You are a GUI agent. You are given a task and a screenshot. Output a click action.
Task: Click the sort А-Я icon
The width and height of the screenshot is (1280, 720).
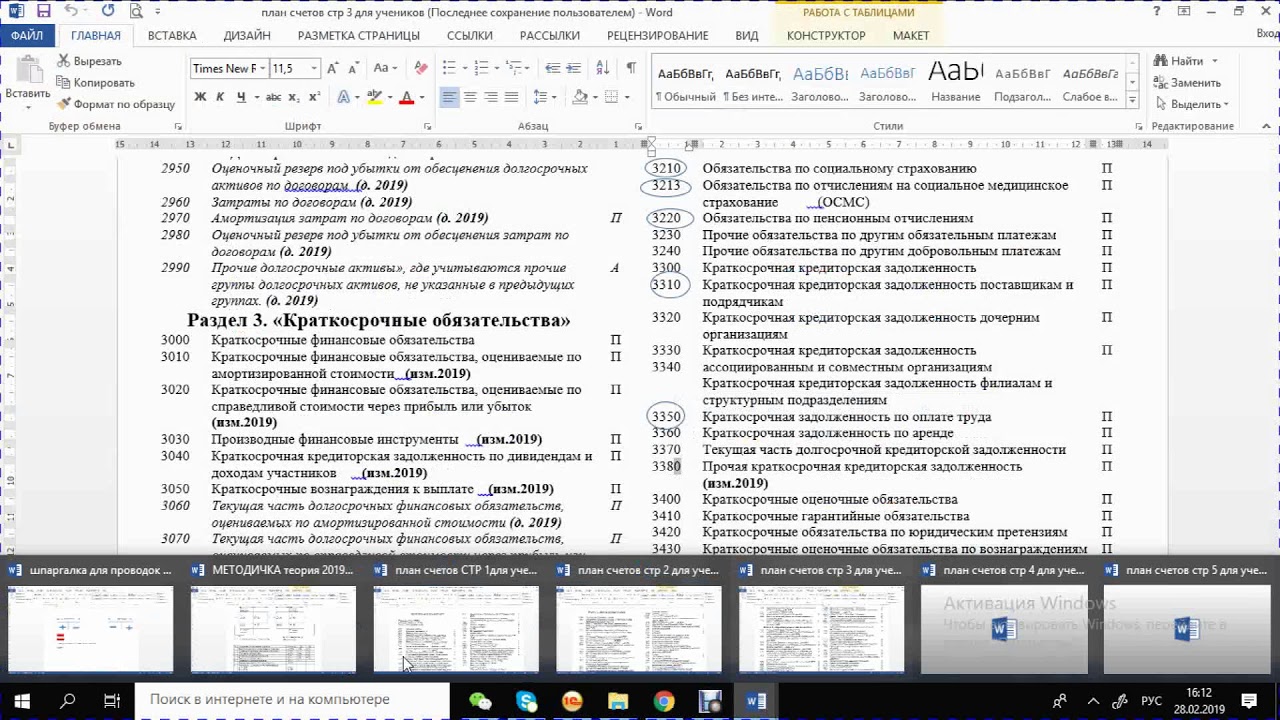602,68
